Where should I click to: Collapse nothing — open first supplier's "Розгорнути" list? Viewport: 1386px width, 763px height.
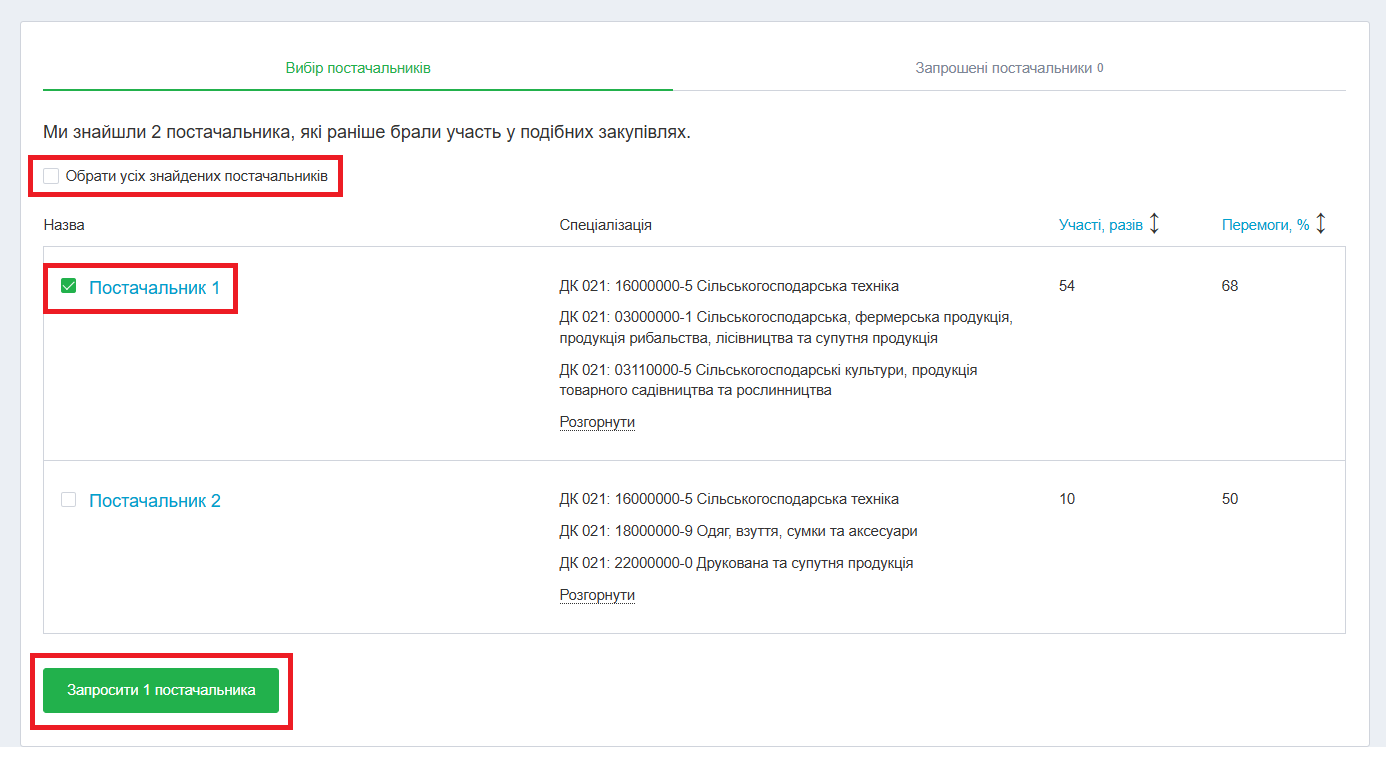coord(597,421)
